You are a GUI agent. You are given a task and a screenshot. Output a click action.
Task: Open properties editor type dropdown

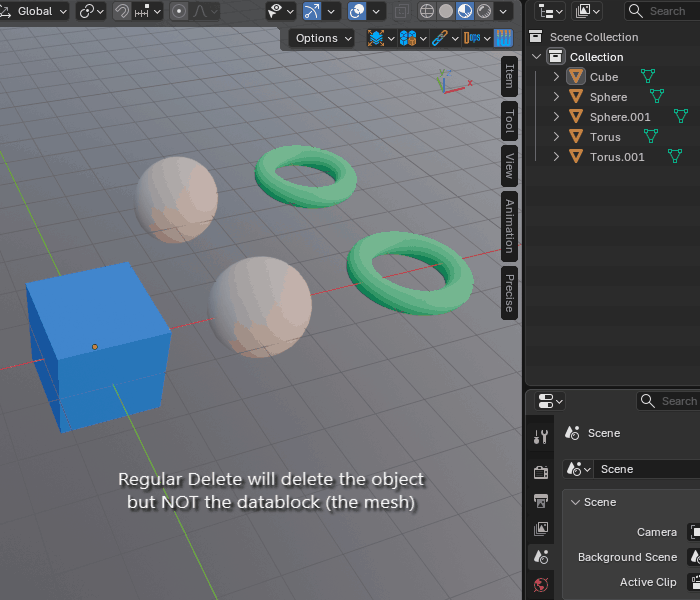pyautogui.click(x=550, y=401)
